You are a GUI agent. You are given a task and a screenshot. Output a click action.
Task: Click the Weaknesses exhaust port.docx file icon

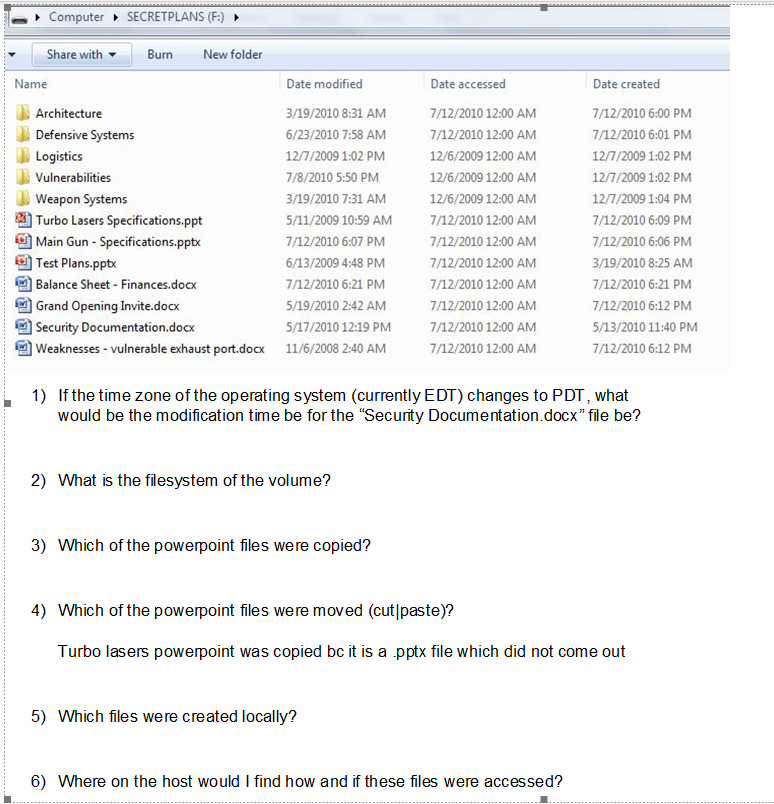click(23, 348)
